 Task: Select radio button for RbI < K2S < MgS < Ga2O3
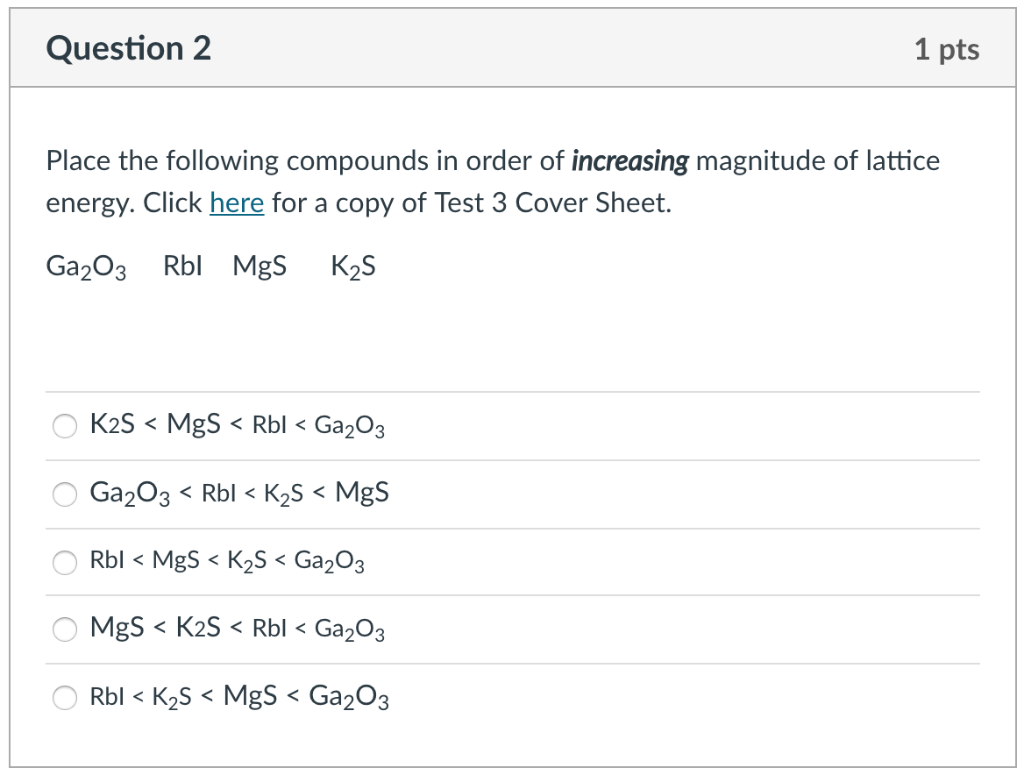click(x=64, y=697)
